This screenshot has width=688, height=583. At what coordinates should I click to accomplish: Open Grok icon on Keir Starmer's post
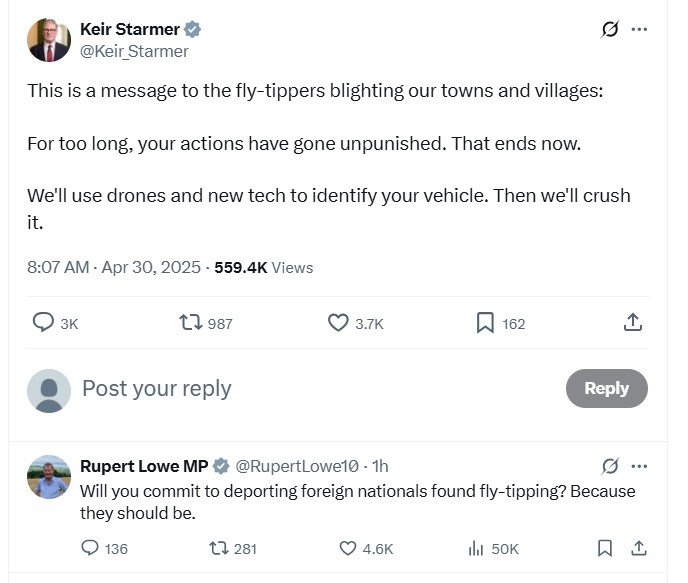click(x=610, y=29)
